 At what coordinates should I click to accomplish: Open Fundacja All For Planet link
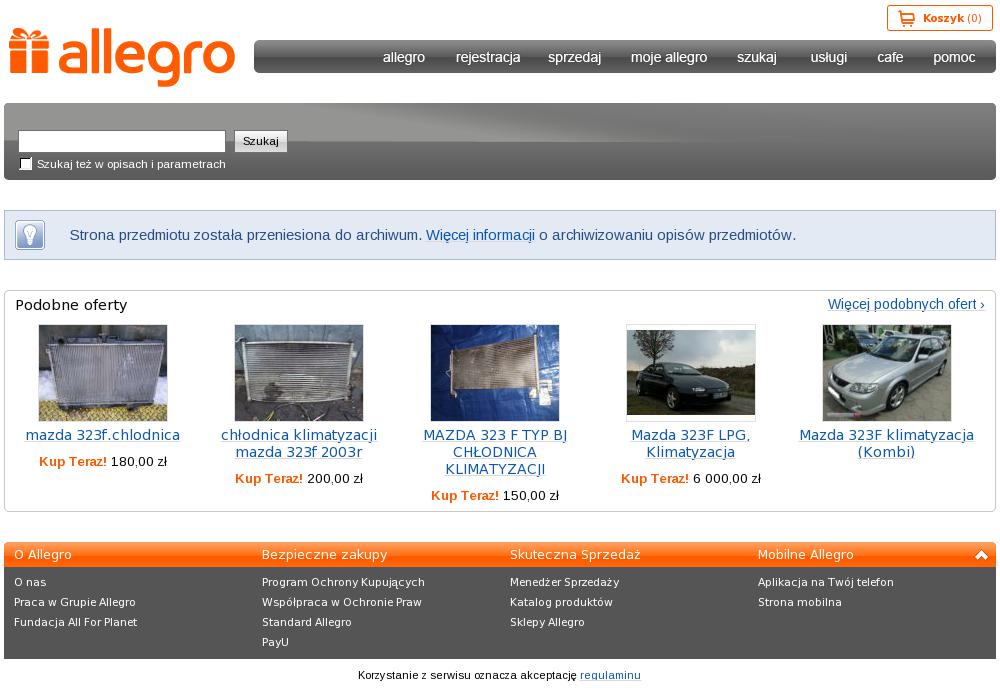pyautogui.click(x=75, y=622)
